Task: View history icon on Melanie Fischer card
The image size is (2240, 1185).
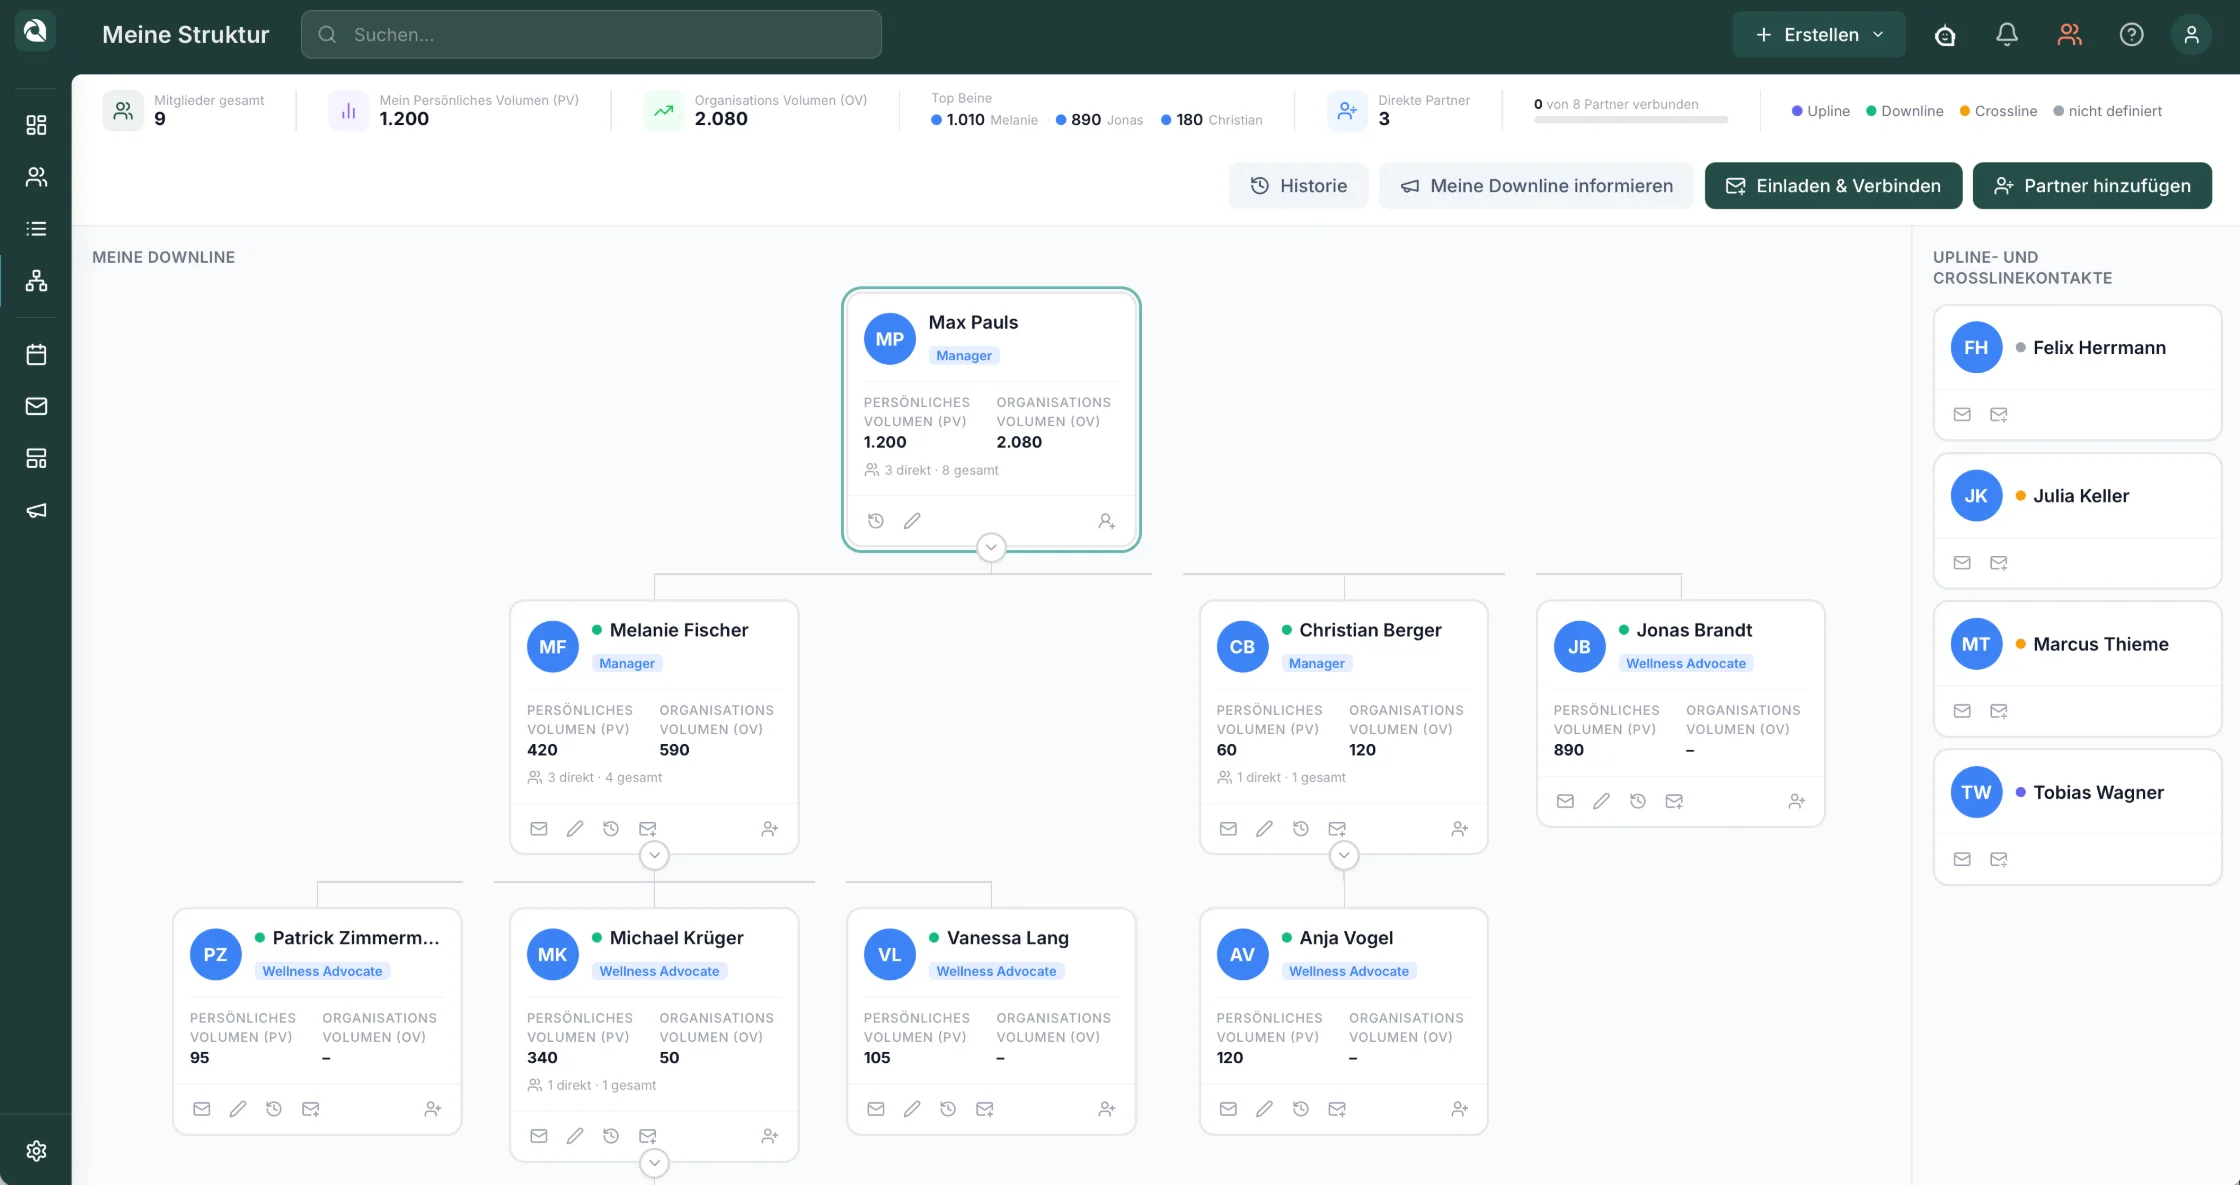Action: (611, 829)
